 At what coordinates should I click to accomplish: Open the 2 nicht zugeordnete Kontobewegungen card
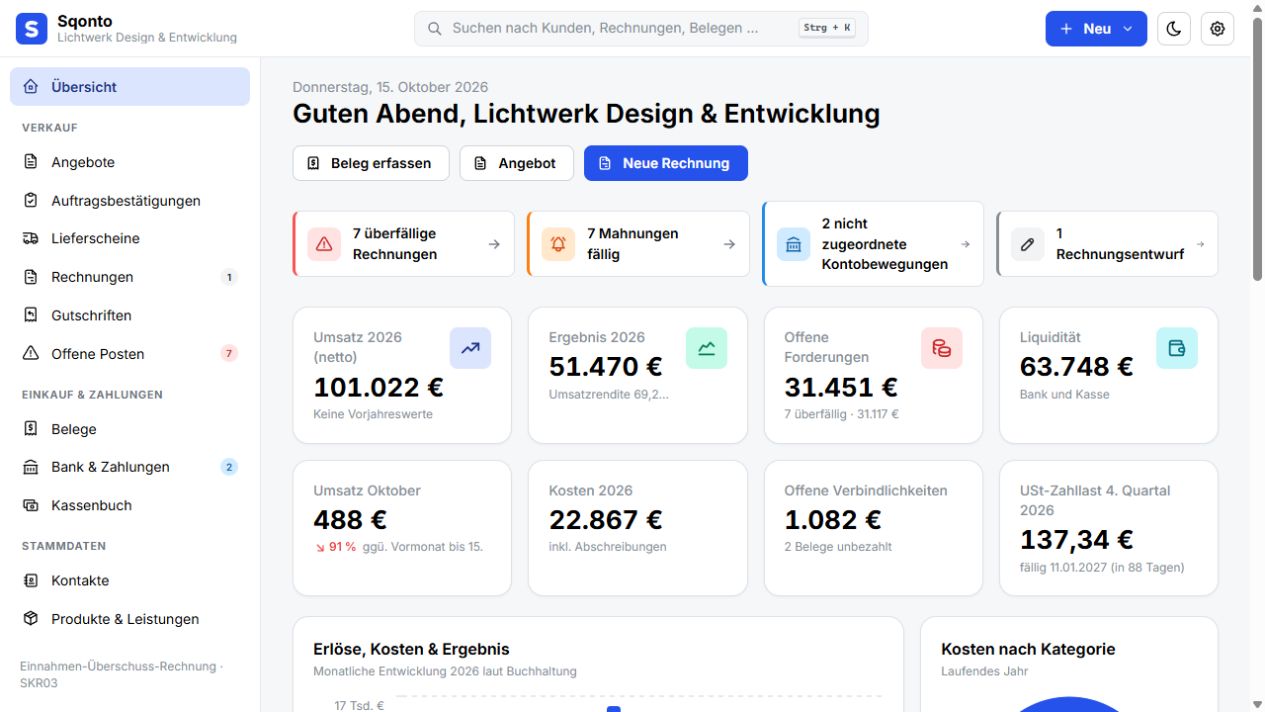pos(873,244)
